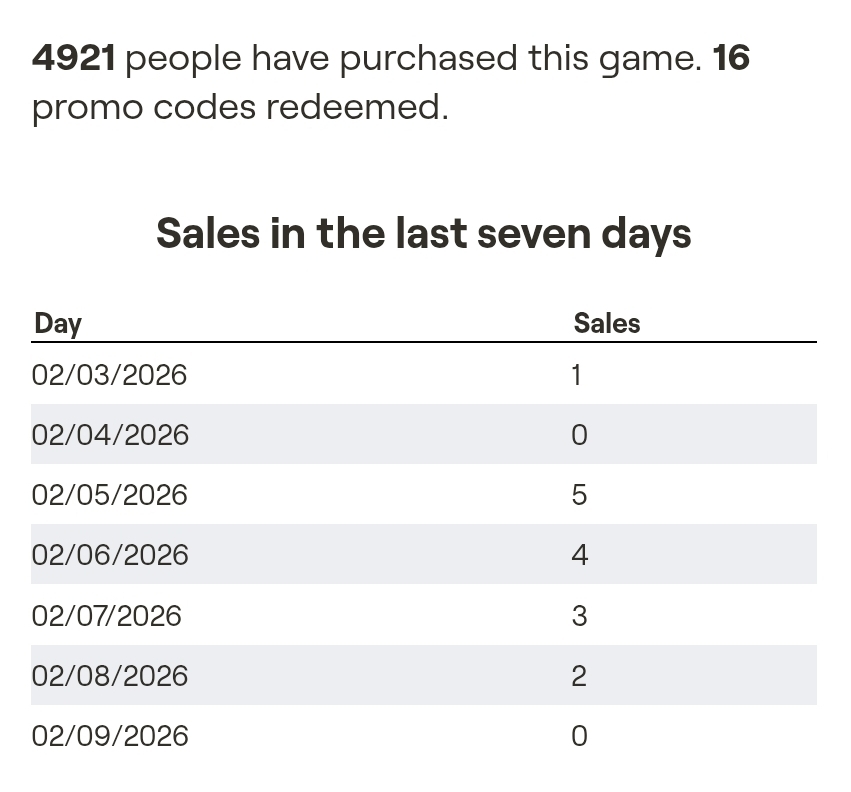
Task: Click the sales value 4 for 02/06/2026
Action: pyautogui.click(x=579, y=555)
